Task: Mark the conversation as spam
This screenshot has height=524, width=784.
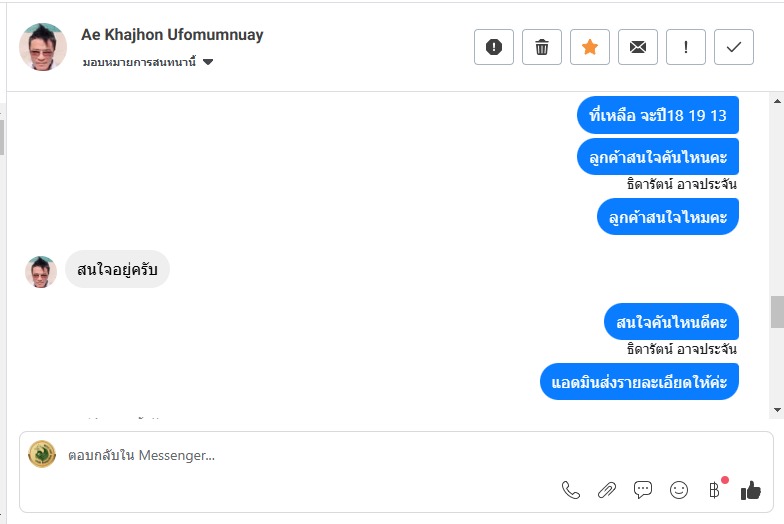Action: (494, 47)
